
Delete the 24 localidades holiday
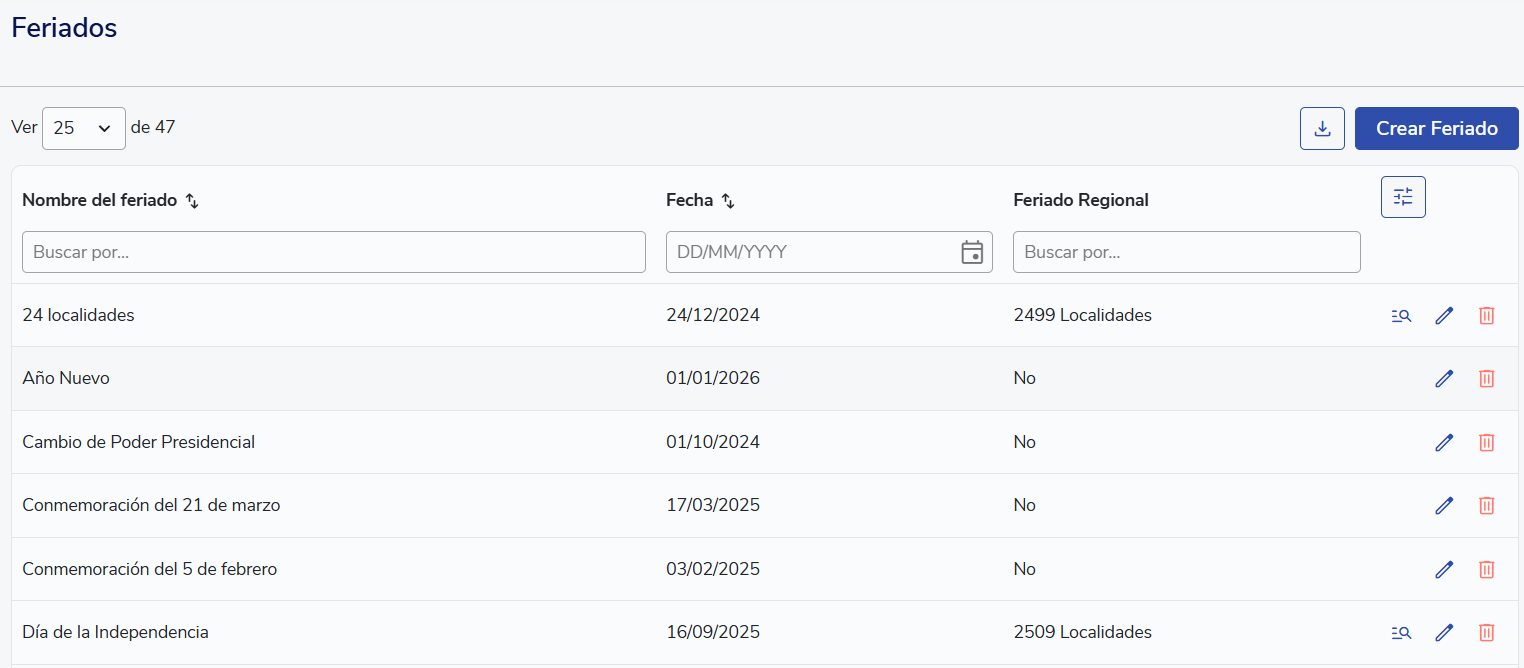click(1487, 316)
